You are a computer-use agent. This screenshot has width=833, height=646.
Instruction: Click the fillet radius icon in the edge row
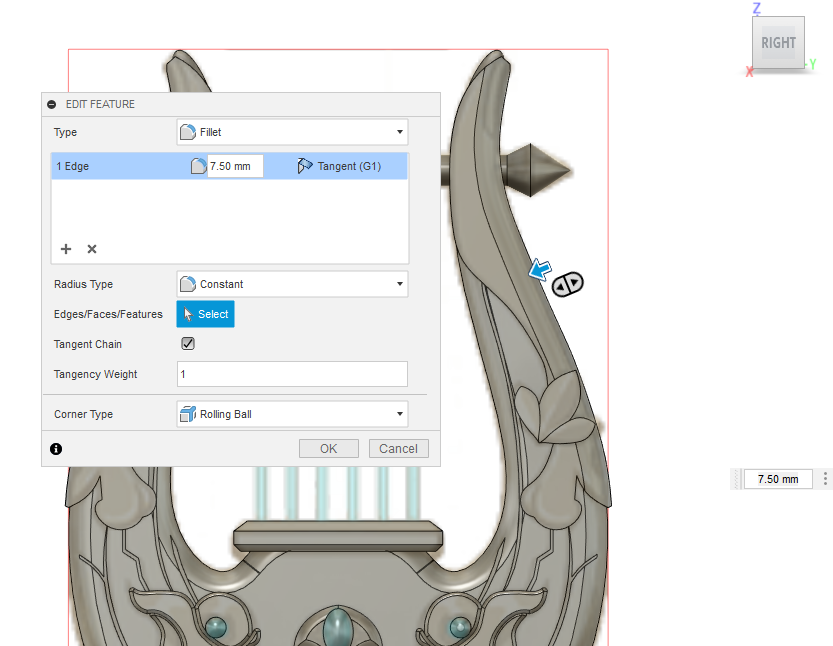pos(198,166)
